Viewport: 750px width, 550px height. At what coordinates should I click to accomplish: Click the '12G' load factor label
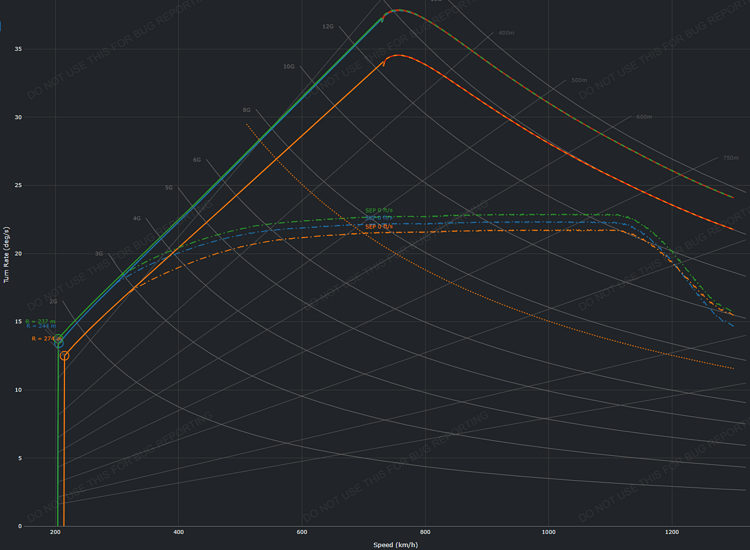[x=328, y=26]
